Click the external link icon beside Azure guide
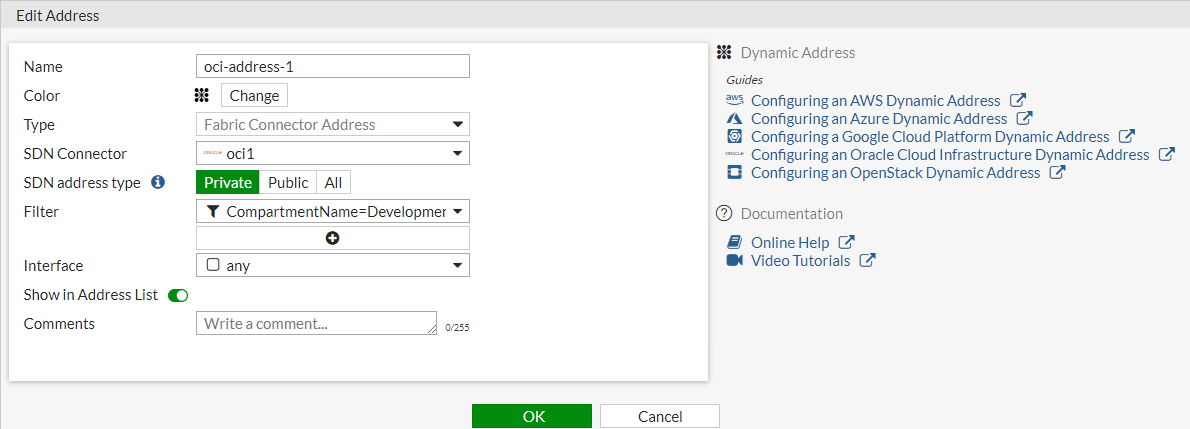 pyautogui.click(x=1024, y=118)
